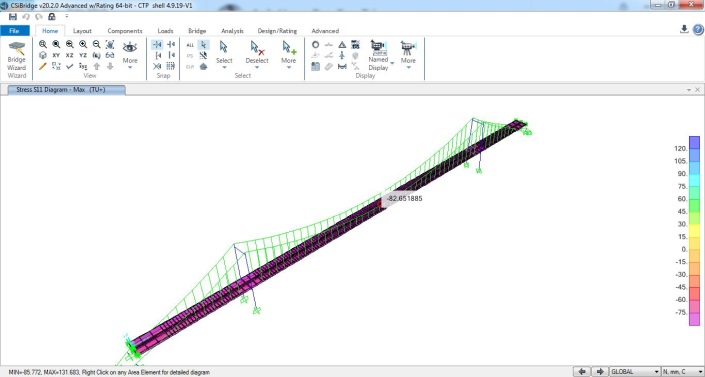The image size is (705, 377).
Task: Click the Rubber Band Zoom magnifier icon
Action: [x=43, y=44]
